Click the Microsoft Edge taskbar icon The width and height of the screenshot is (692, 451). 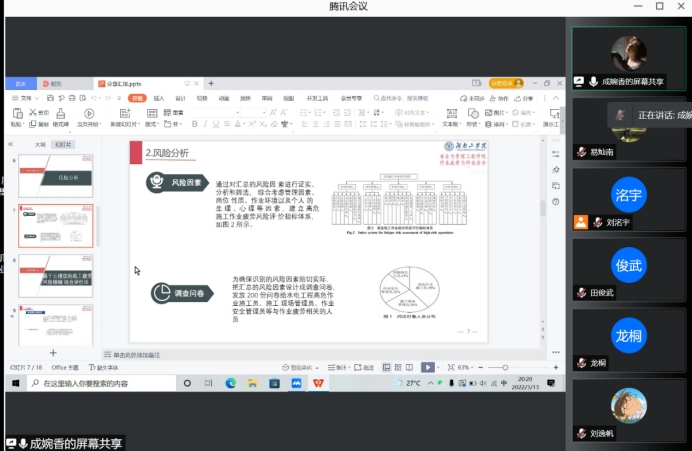(230, 383)
